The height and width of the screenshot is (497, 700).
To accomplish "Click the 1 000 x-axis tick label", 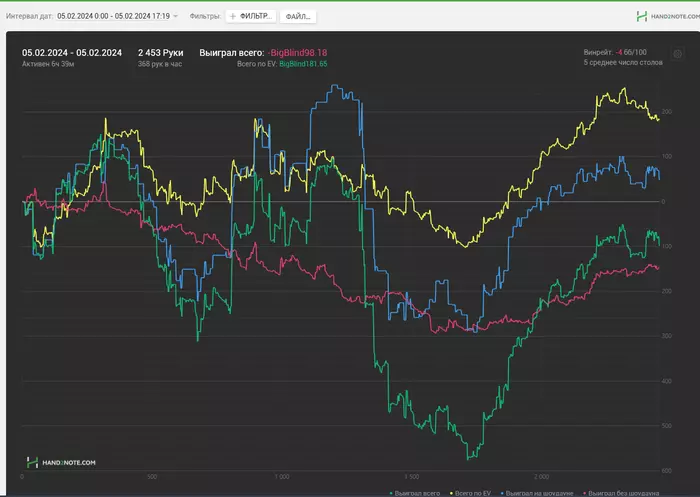I will pyautogui.click(x=282, y=477).
